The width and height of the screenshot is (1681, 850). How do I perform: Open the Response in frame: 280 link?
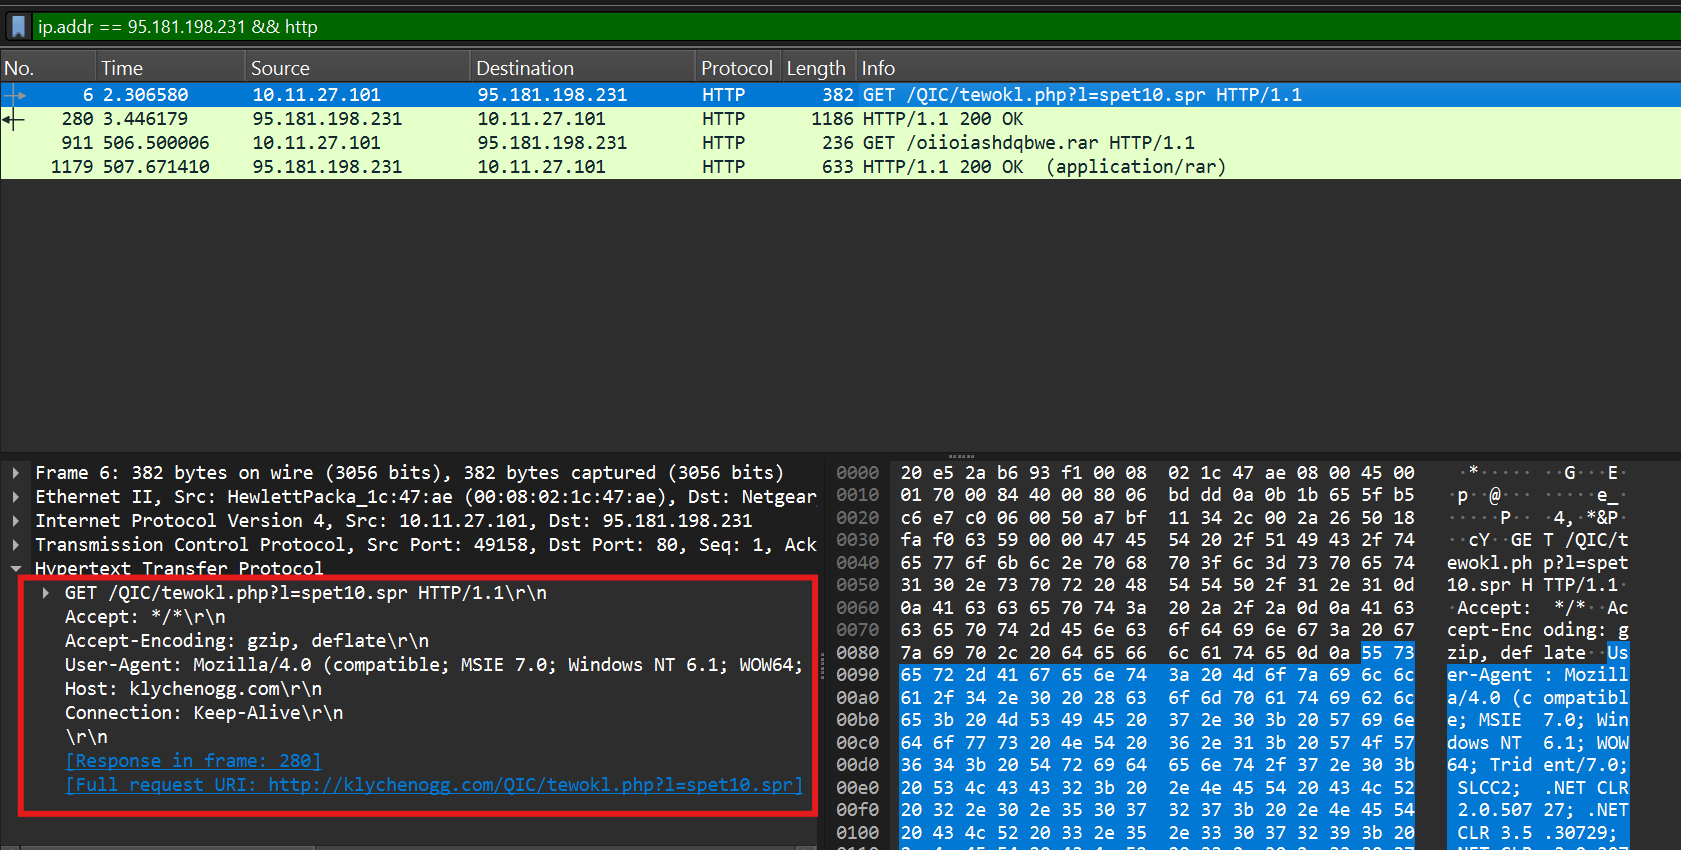(x=193, y=761)
